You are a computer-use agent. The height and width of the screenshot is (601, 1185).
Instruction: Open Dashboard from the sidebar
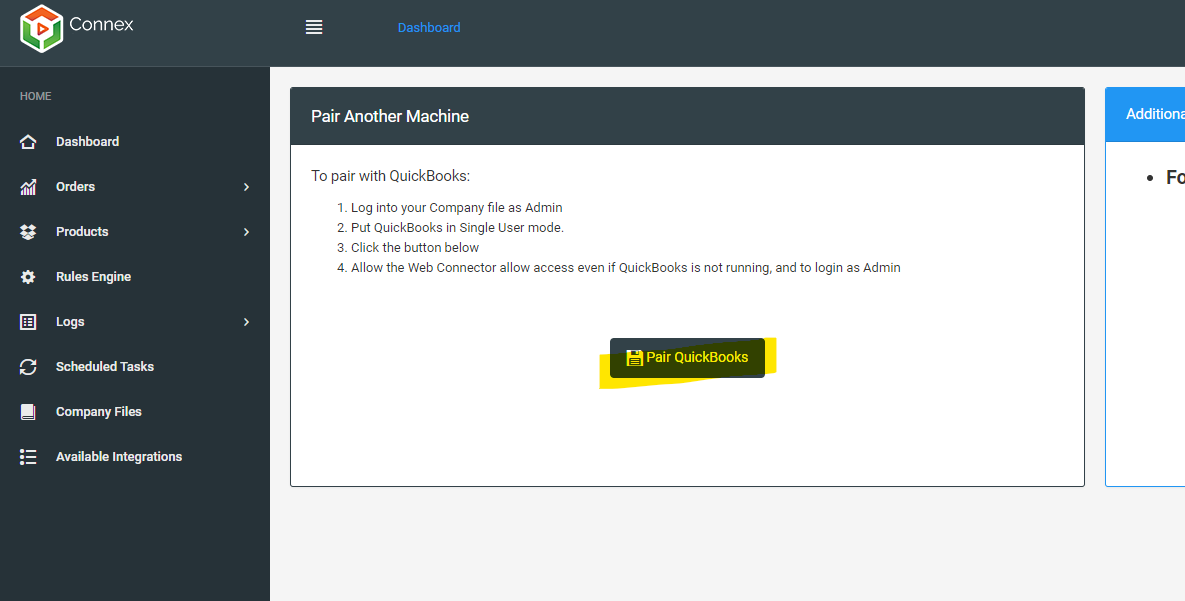(88, 141)
